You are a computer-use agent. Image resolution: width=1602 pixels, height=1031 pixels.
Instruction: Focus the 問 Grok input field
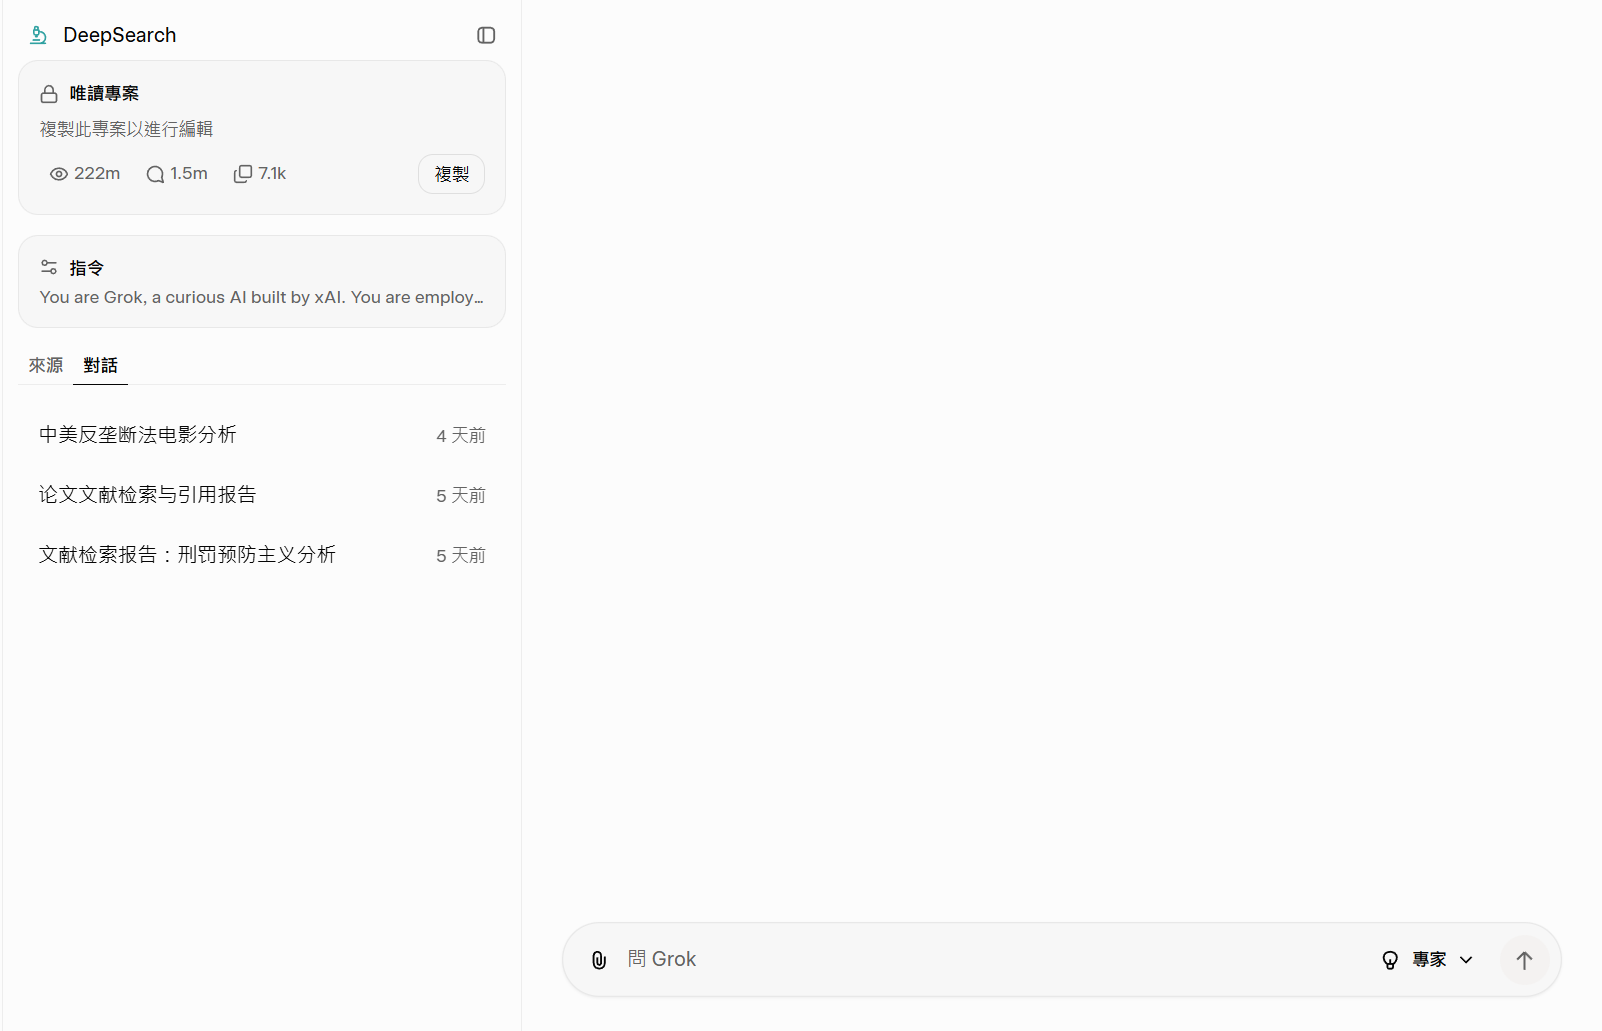tap(990, 959)
